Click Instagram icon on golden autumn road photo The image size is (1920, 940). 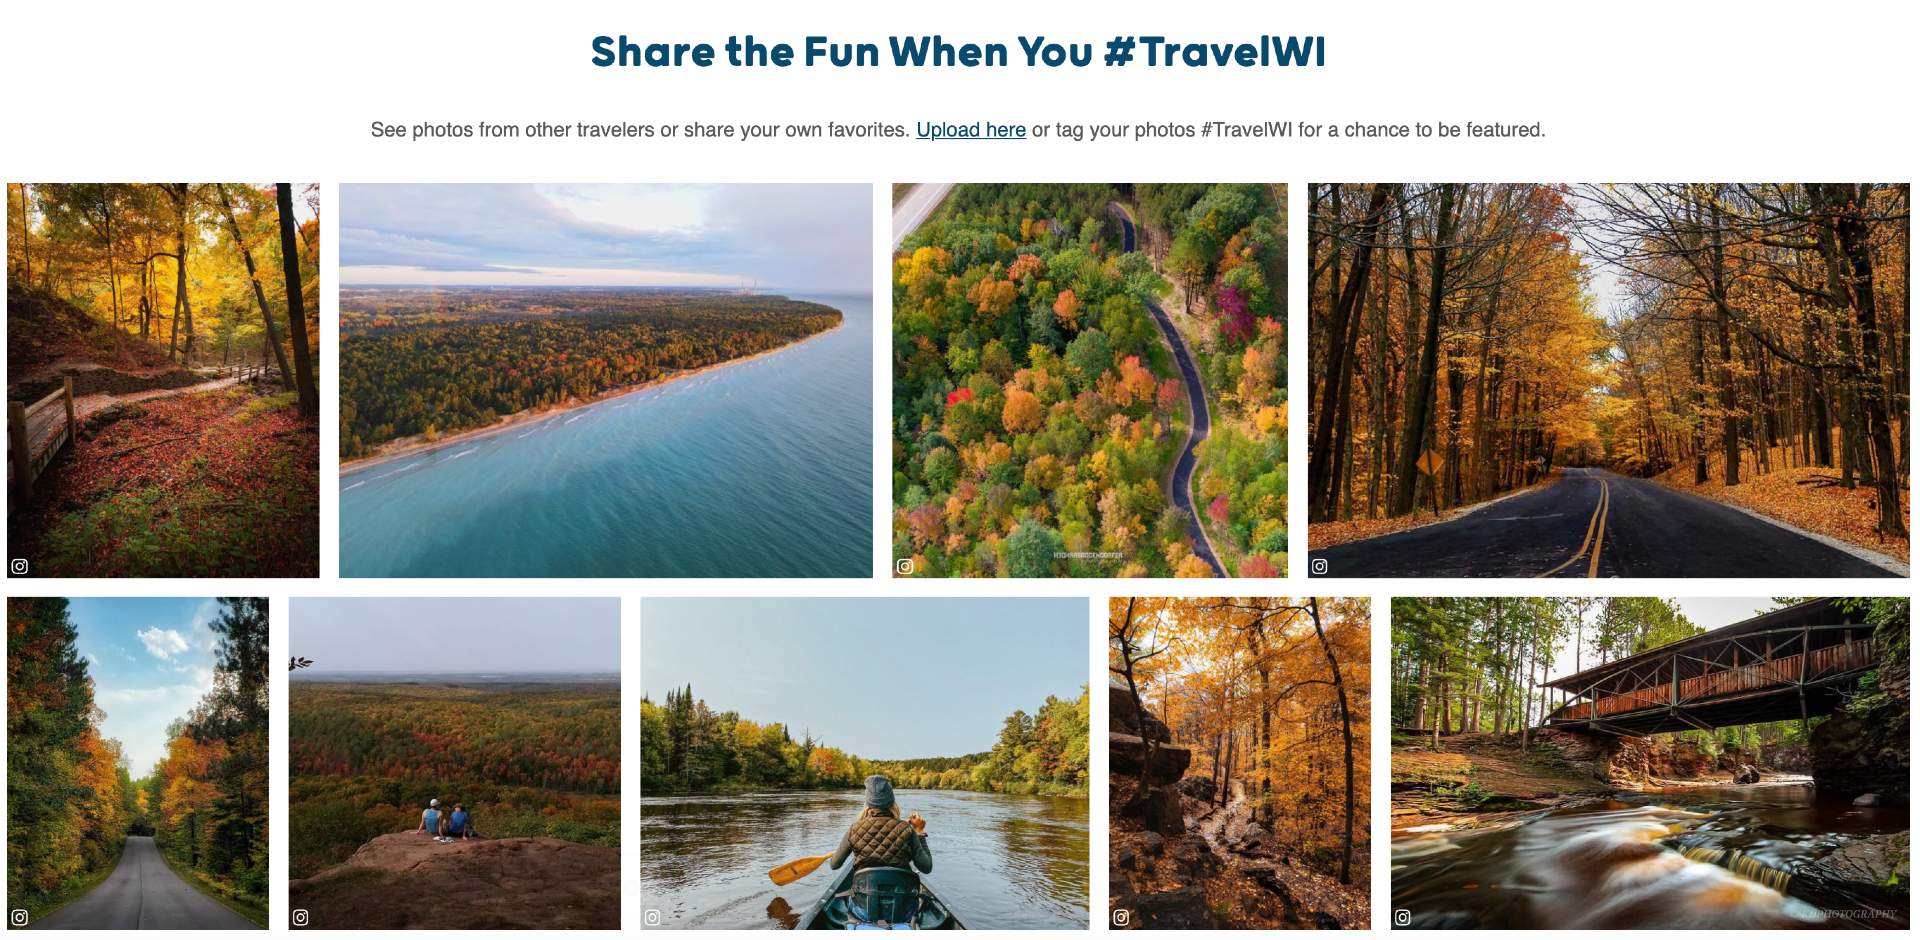(1320, 566)
